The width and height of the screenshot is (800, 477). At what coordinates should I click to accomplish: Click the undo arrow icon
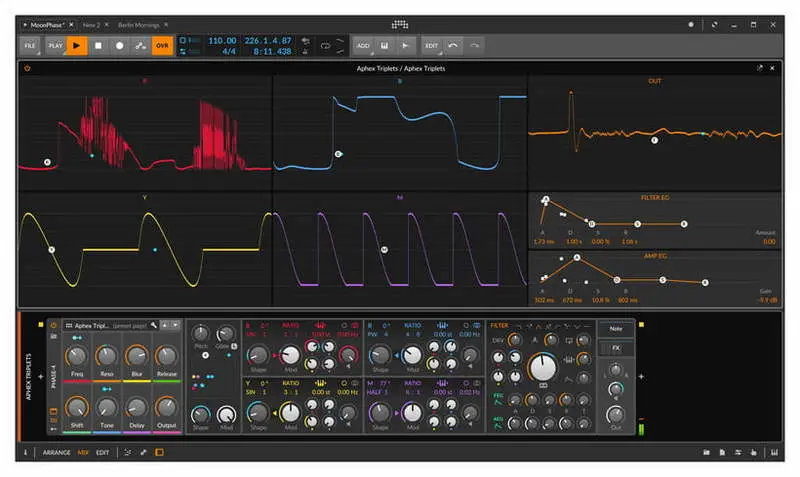(452, 45)
